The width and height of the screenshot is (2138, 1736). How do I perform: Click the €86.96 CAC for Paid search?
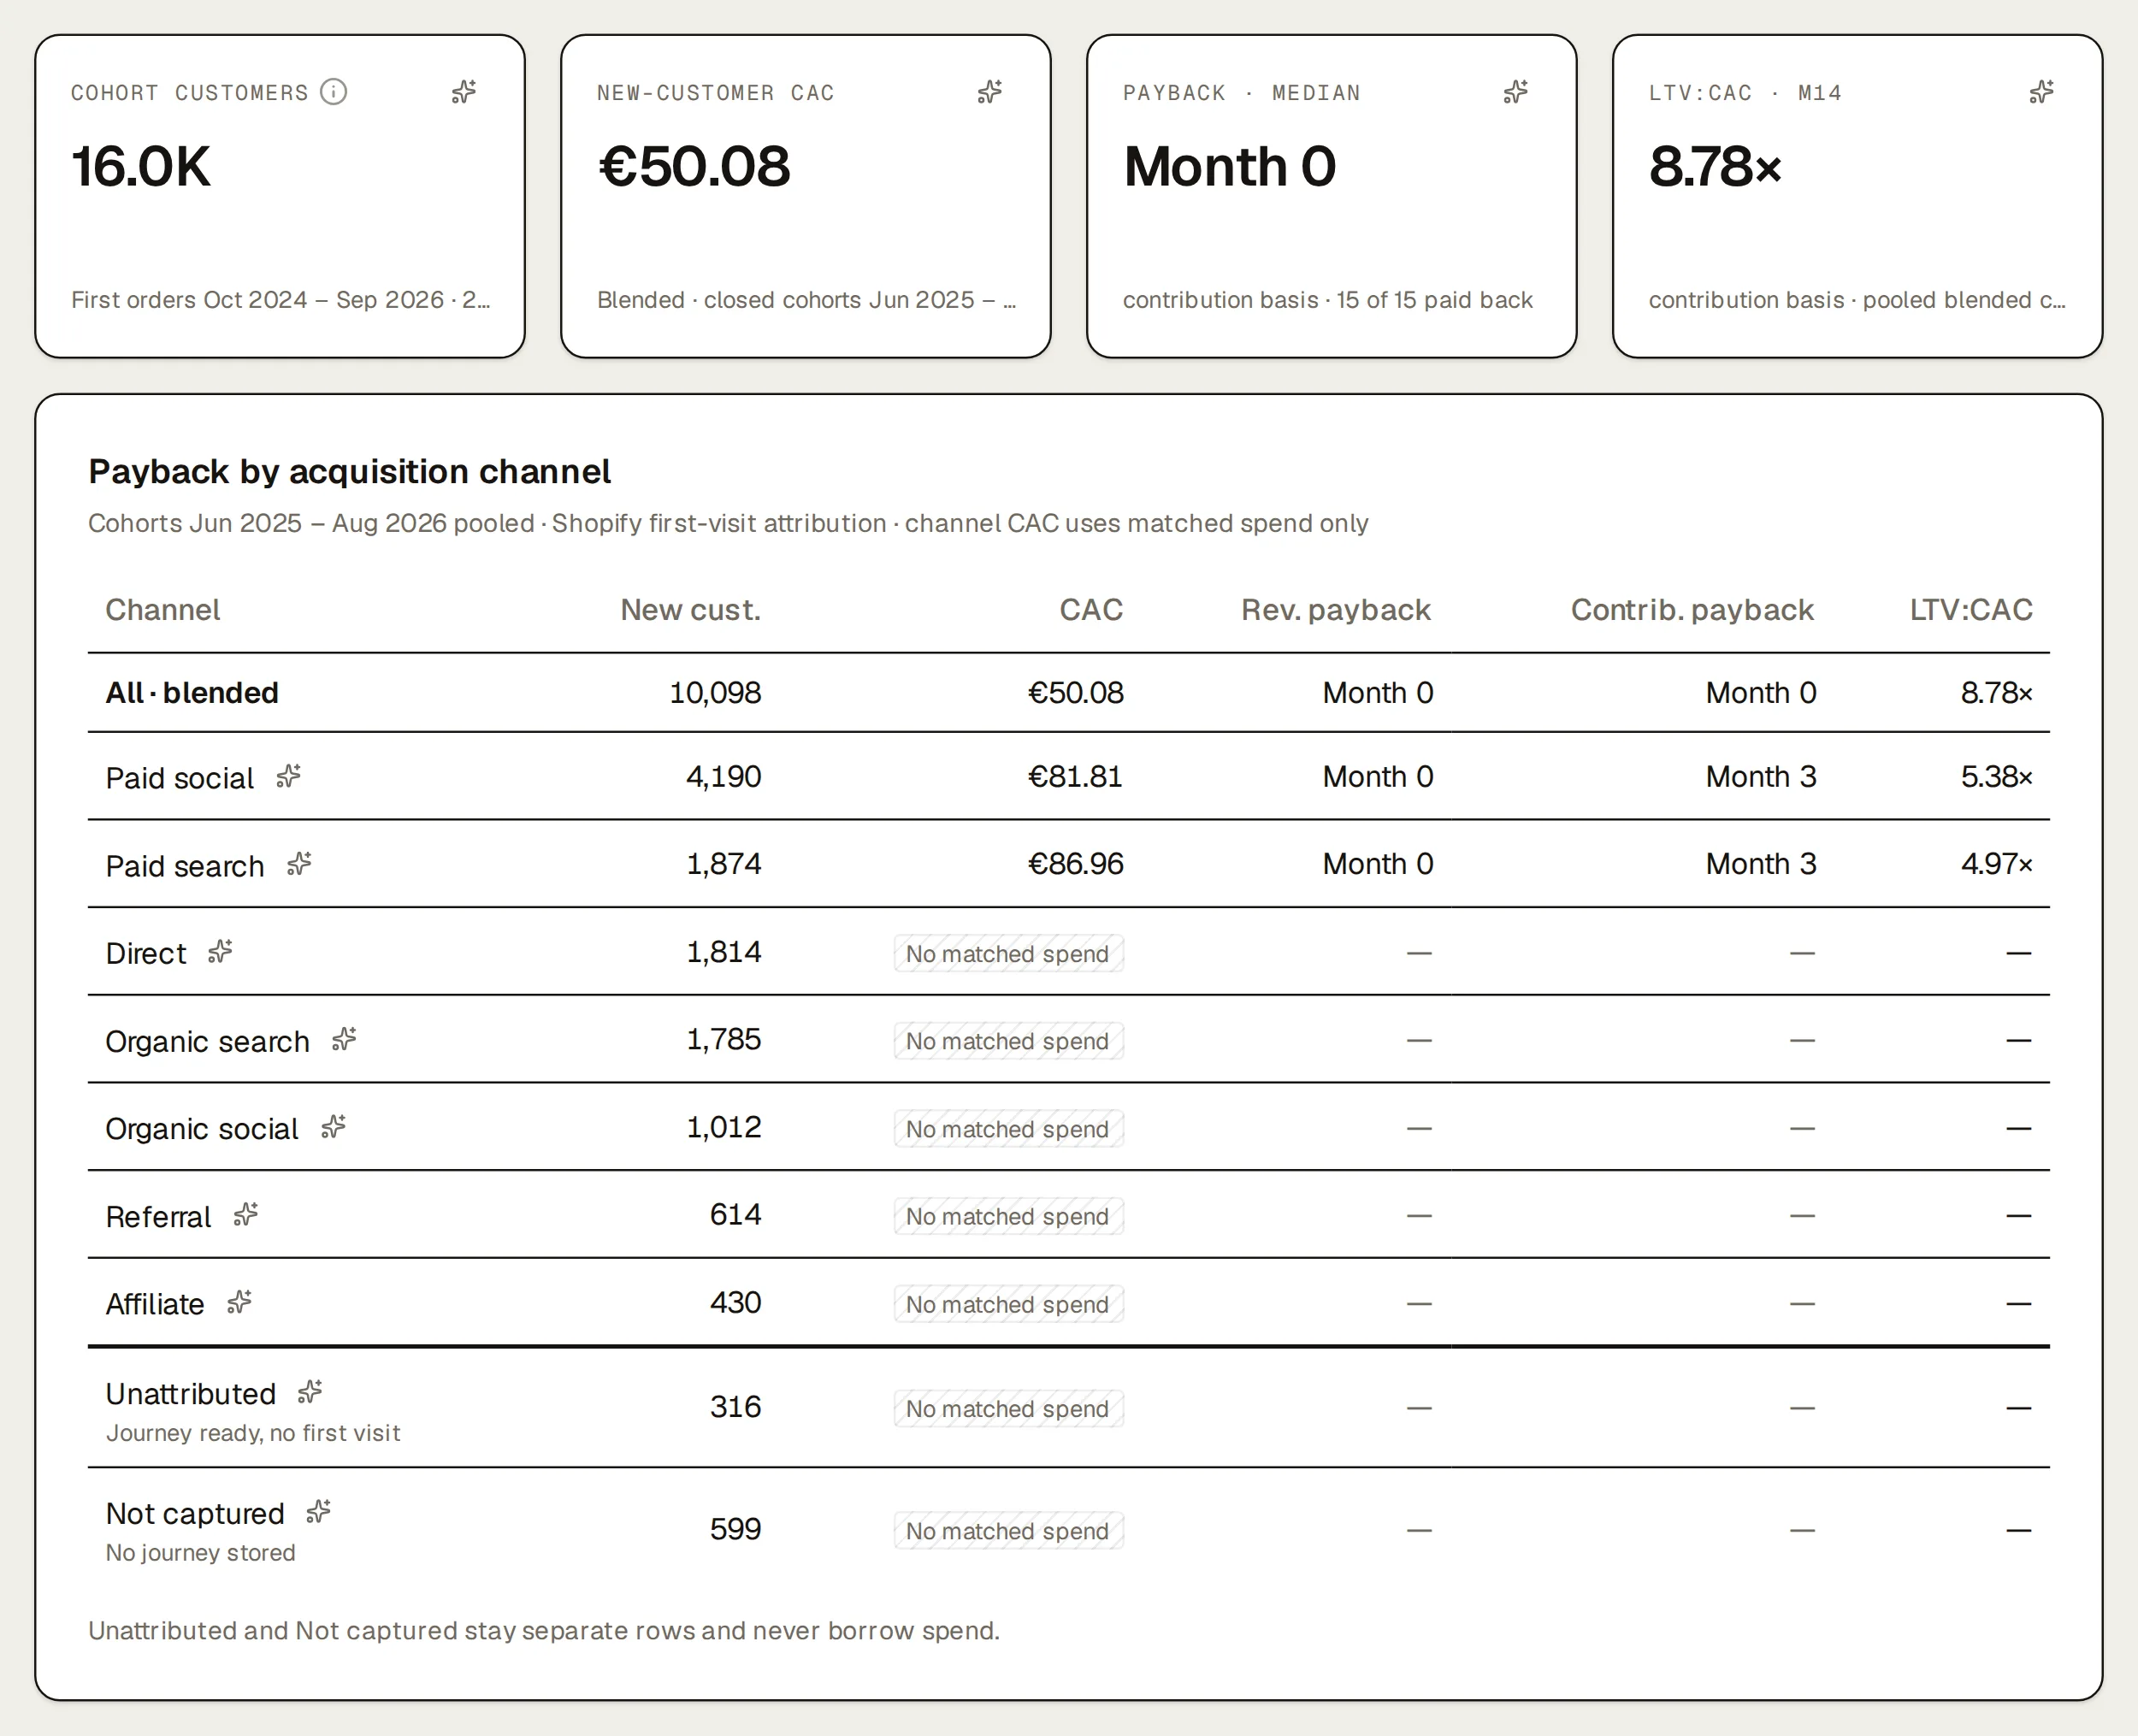(x=1075, y=864)
